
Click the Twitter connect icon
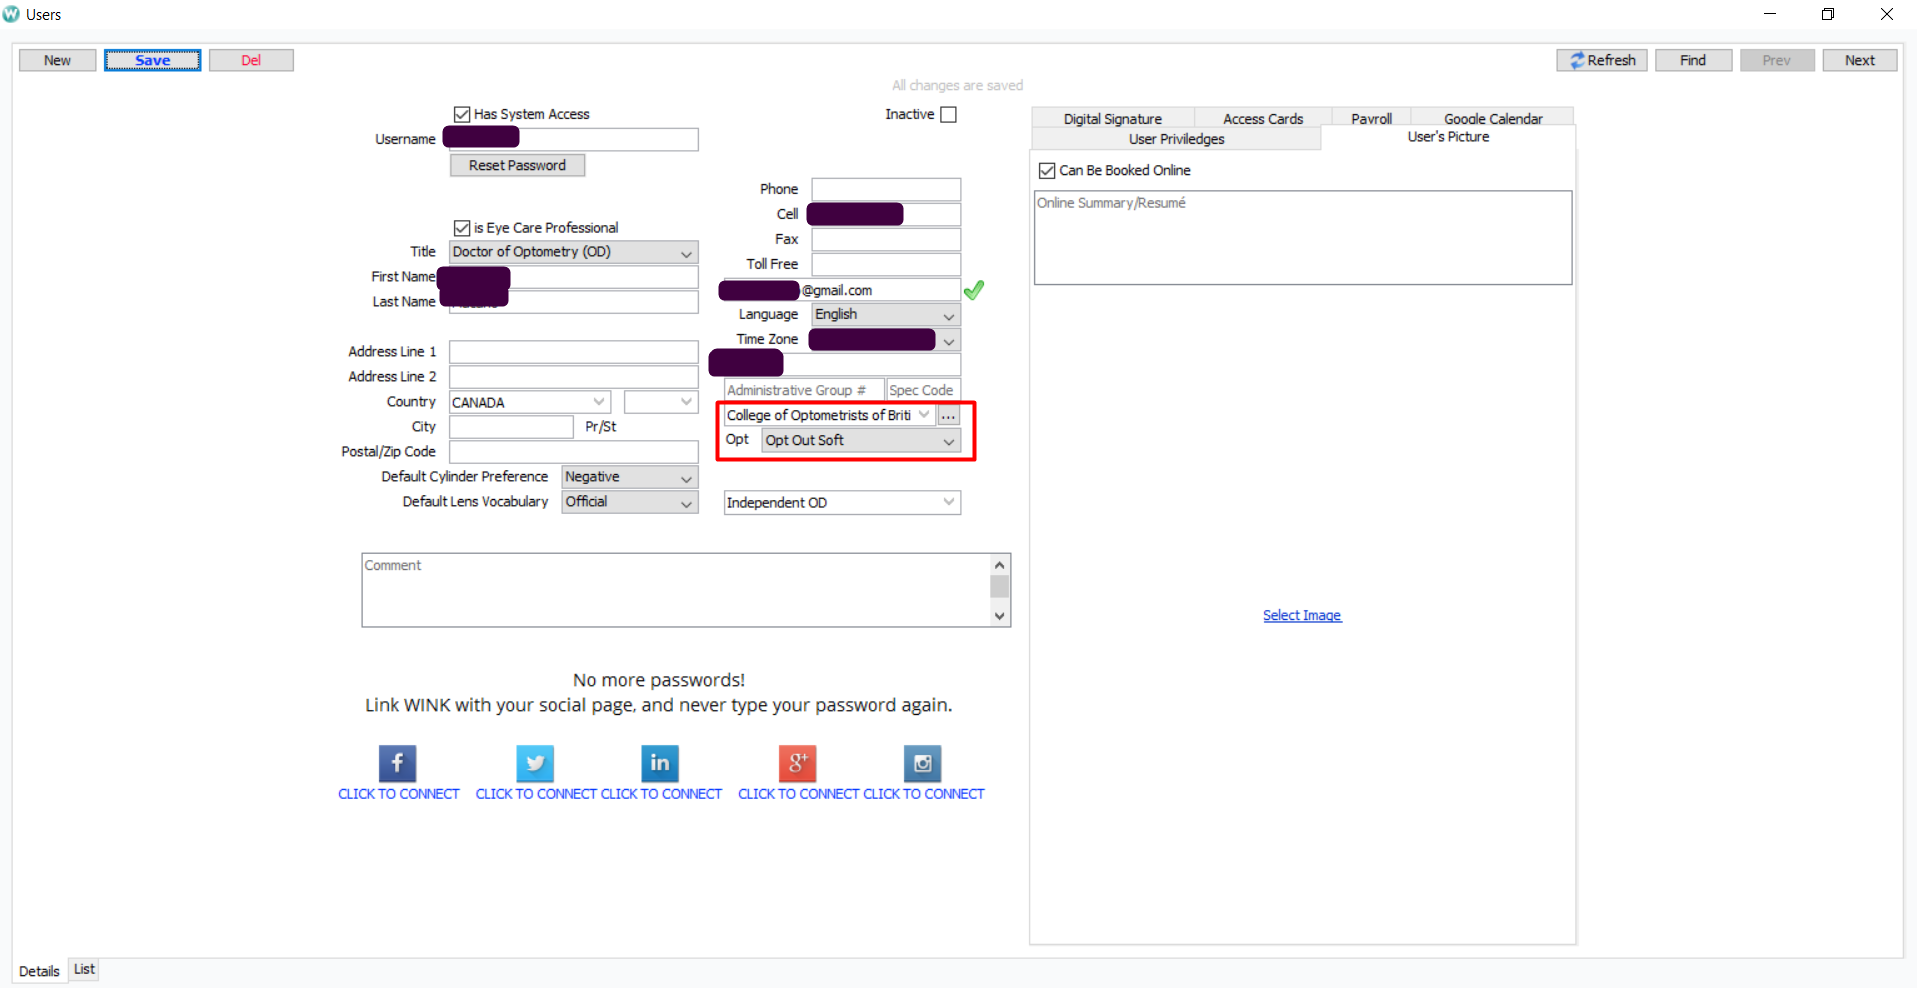(x=535, y=764)
